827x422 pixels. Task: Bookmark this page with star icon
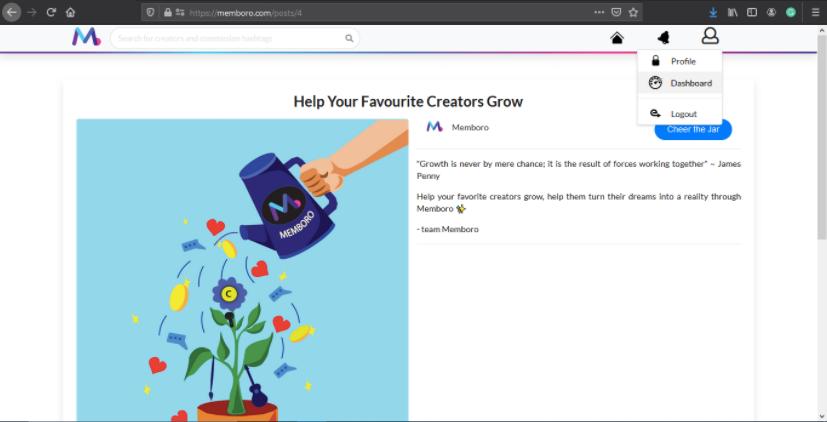pos(633,12)
